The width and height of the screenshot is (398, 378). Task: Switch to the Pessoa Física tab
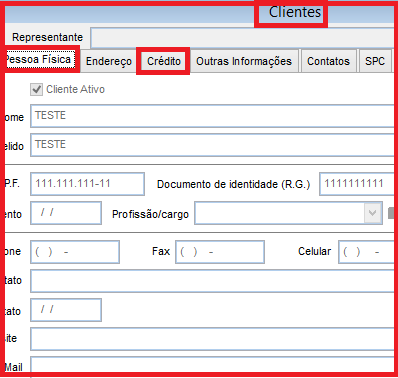[x=40, y=59]
